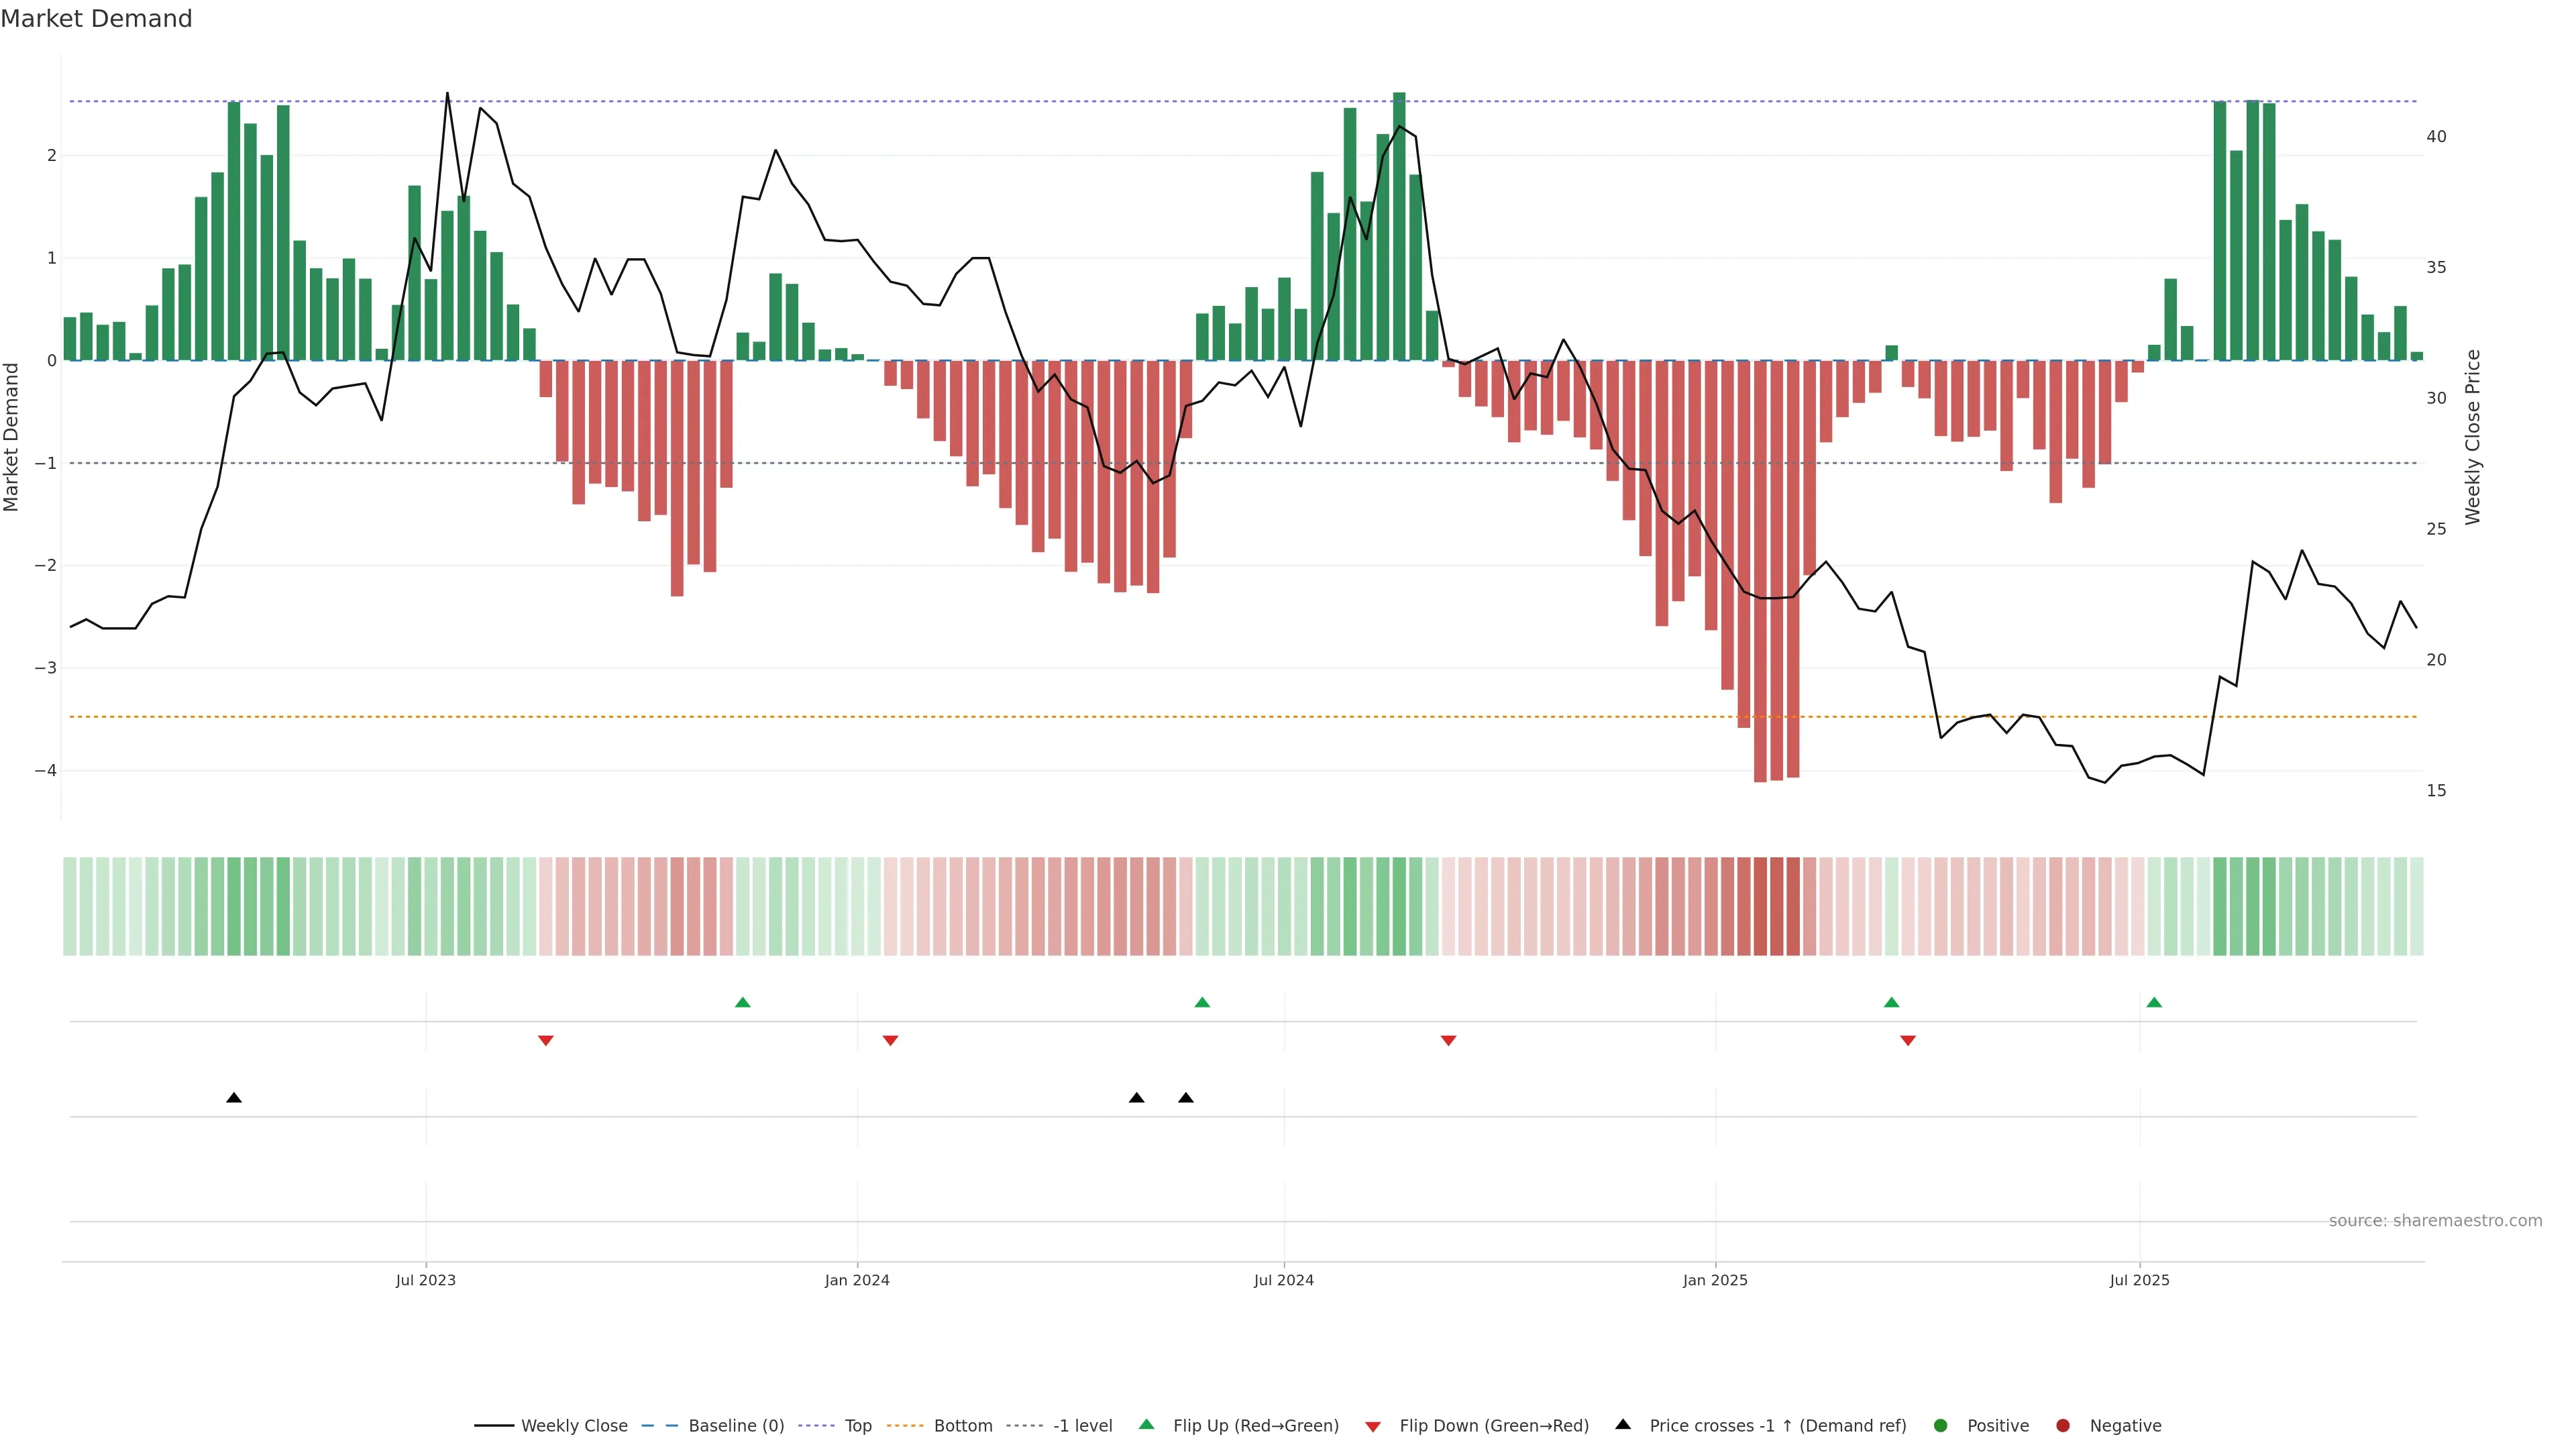Click the green Positive legend dot
Screen dimensions: 2576x1449
[1941, 1426]
